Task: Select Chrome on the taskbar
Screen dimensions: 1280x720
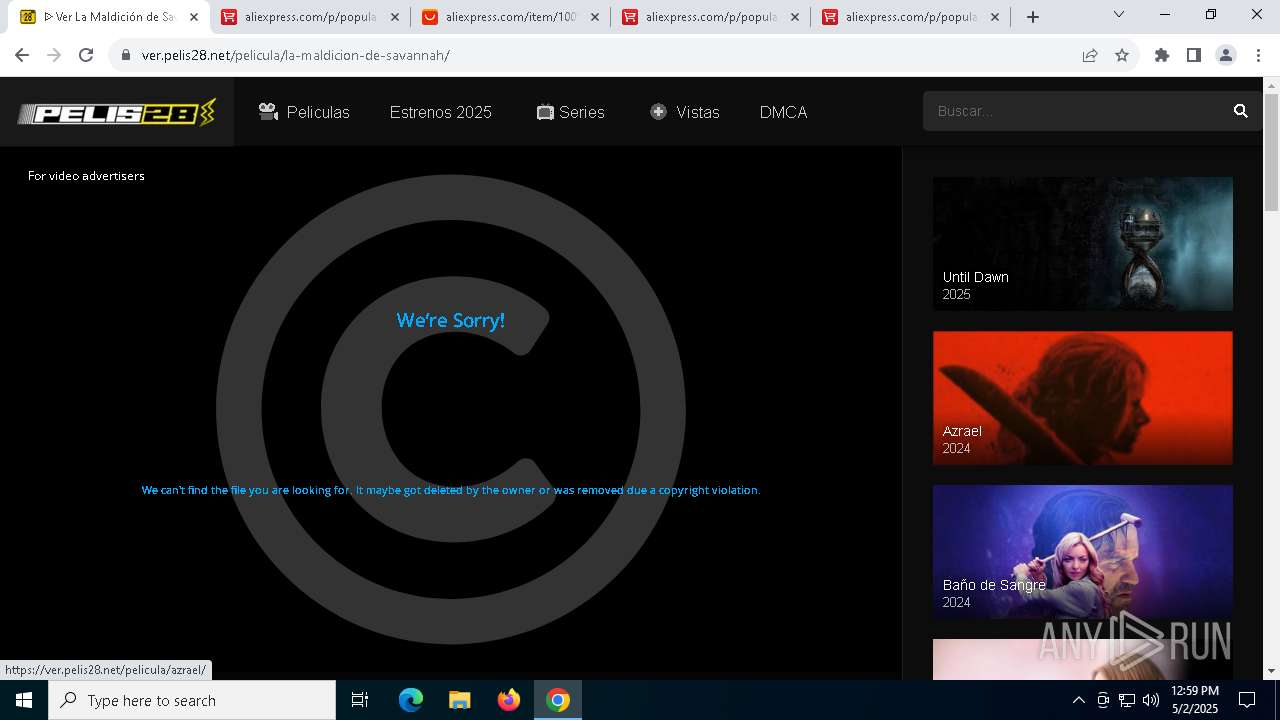Action: [x=558, y=700]
